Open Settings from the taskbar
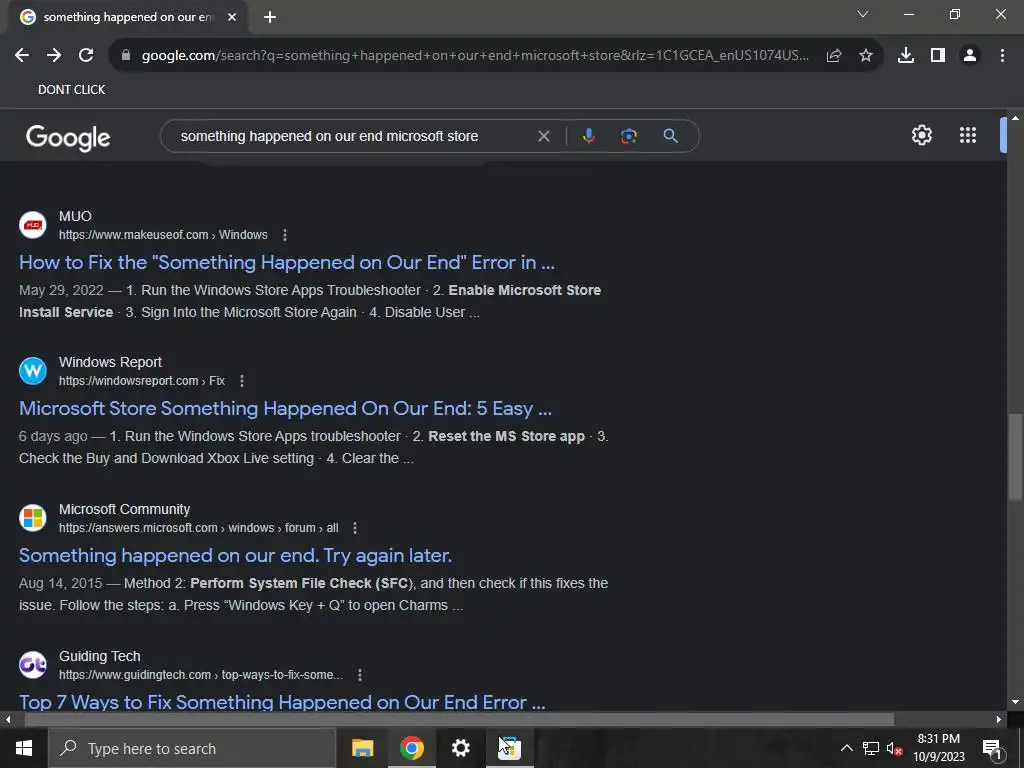The image size is (1024, 768). pyautogui.click(x=460, y=748)
